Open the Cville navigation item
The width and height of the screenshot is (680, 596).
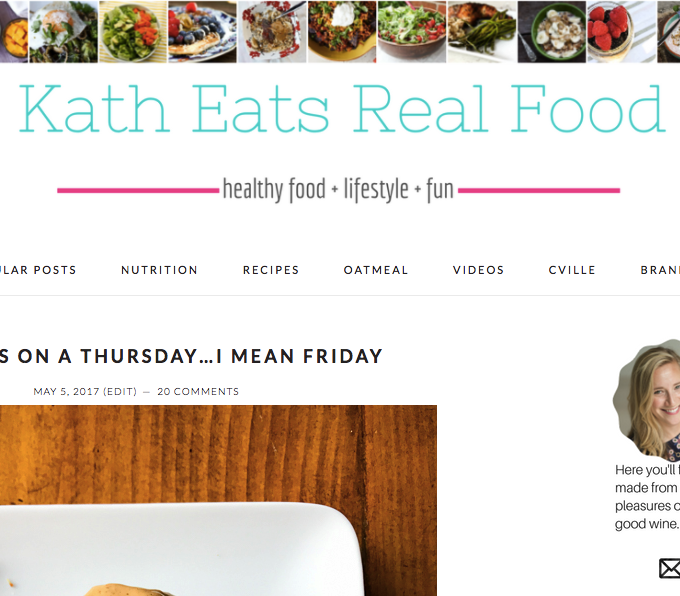coord(572,270)
